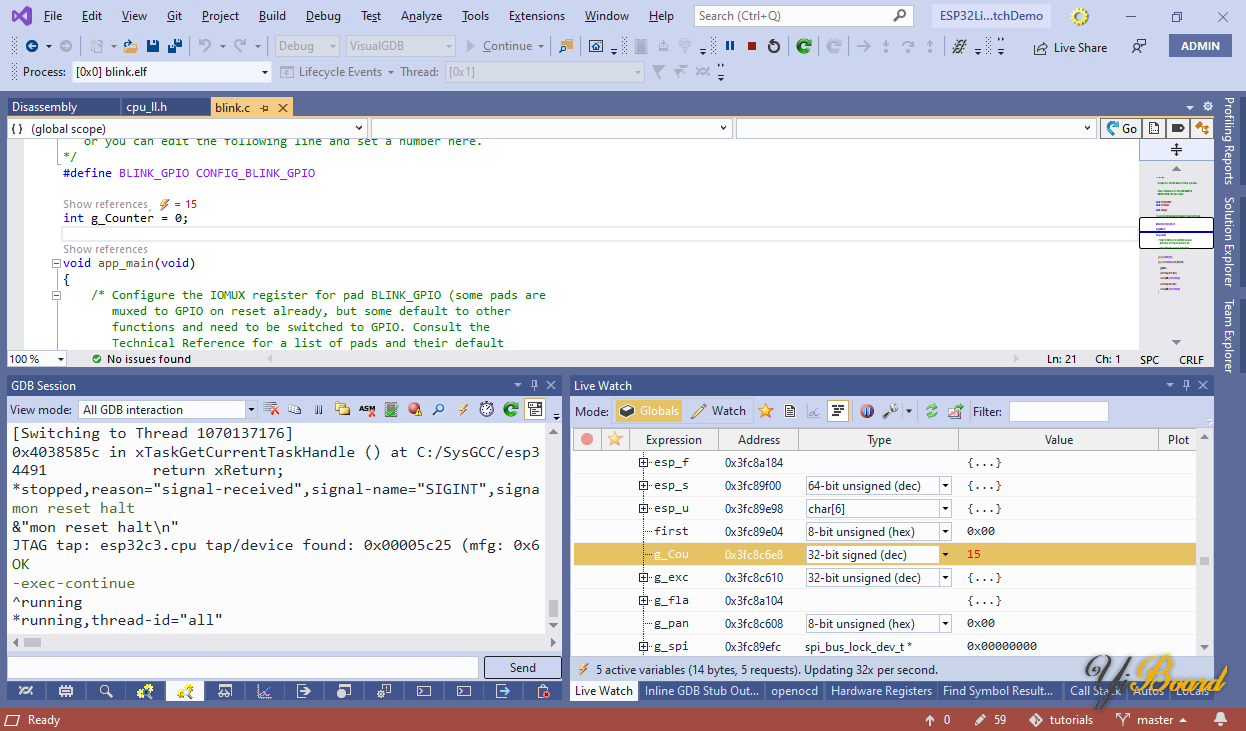
Task: Click the green refresh arrows in Live Watch
Action: point(932,411)
